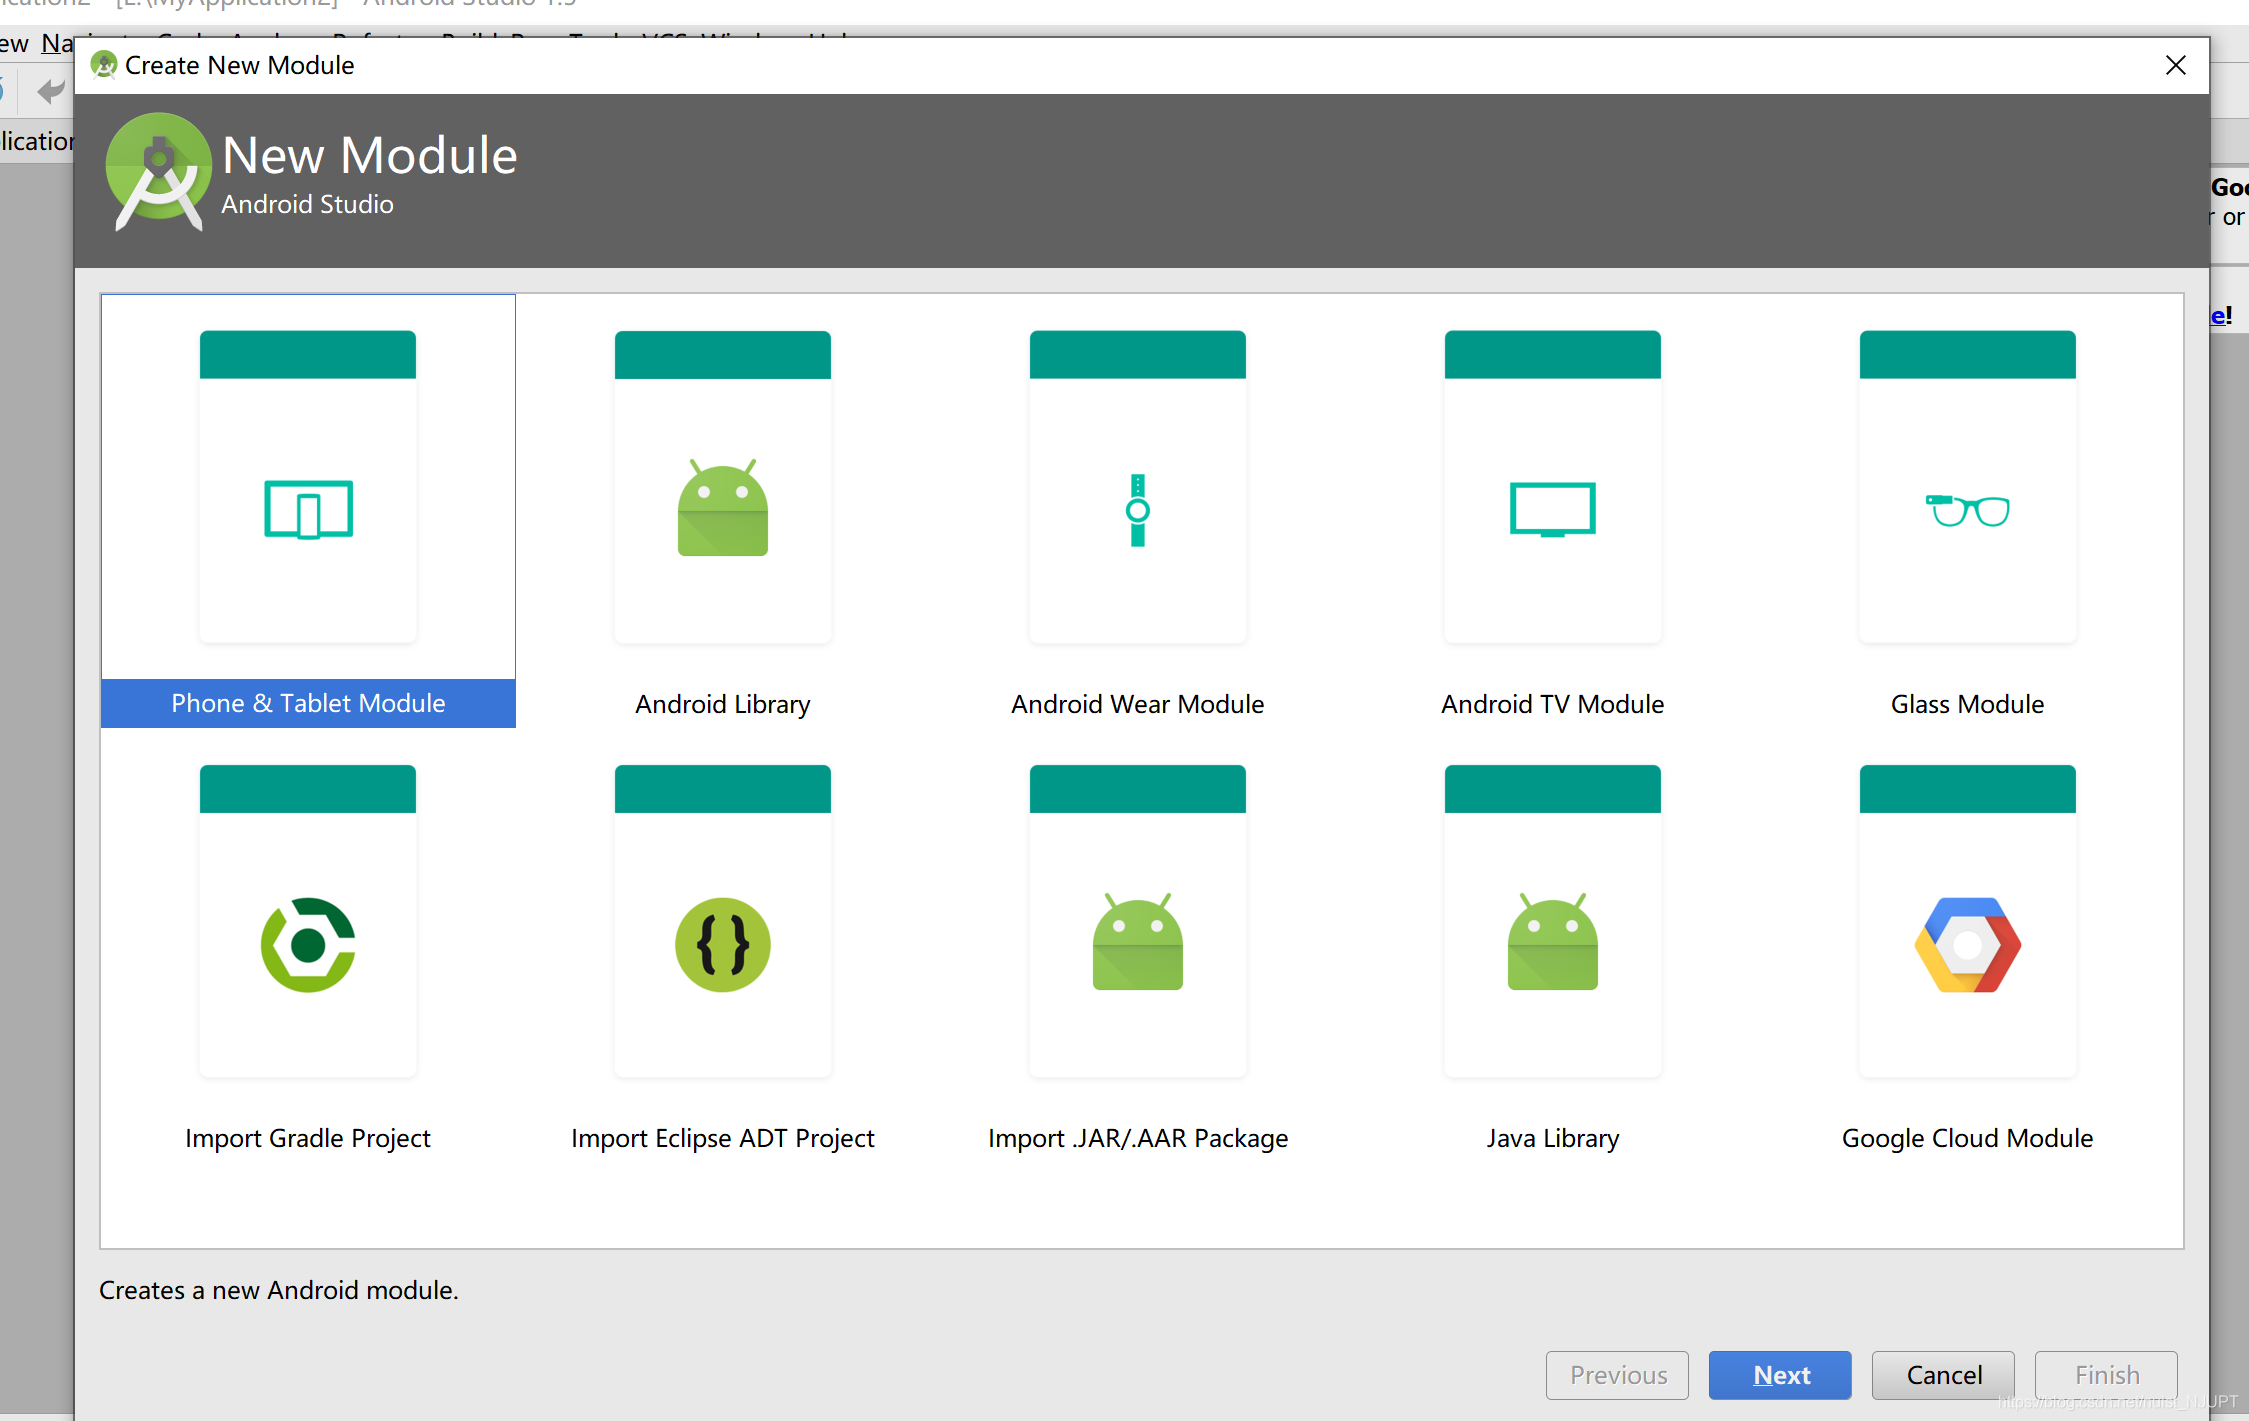Click the Next button
Viewport: 2249px width, 1421px height.
pos(1780,1375)
